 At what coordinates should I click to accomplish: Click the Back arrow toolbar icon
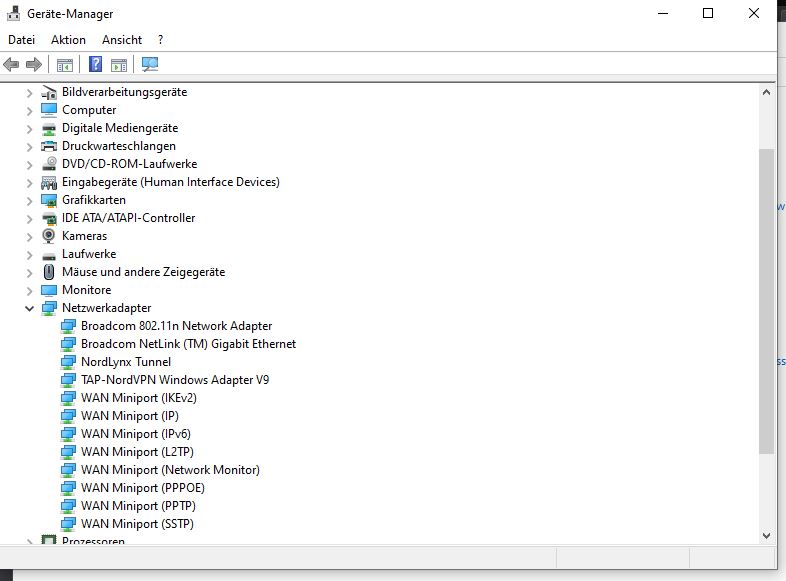[x=11, y=65]
